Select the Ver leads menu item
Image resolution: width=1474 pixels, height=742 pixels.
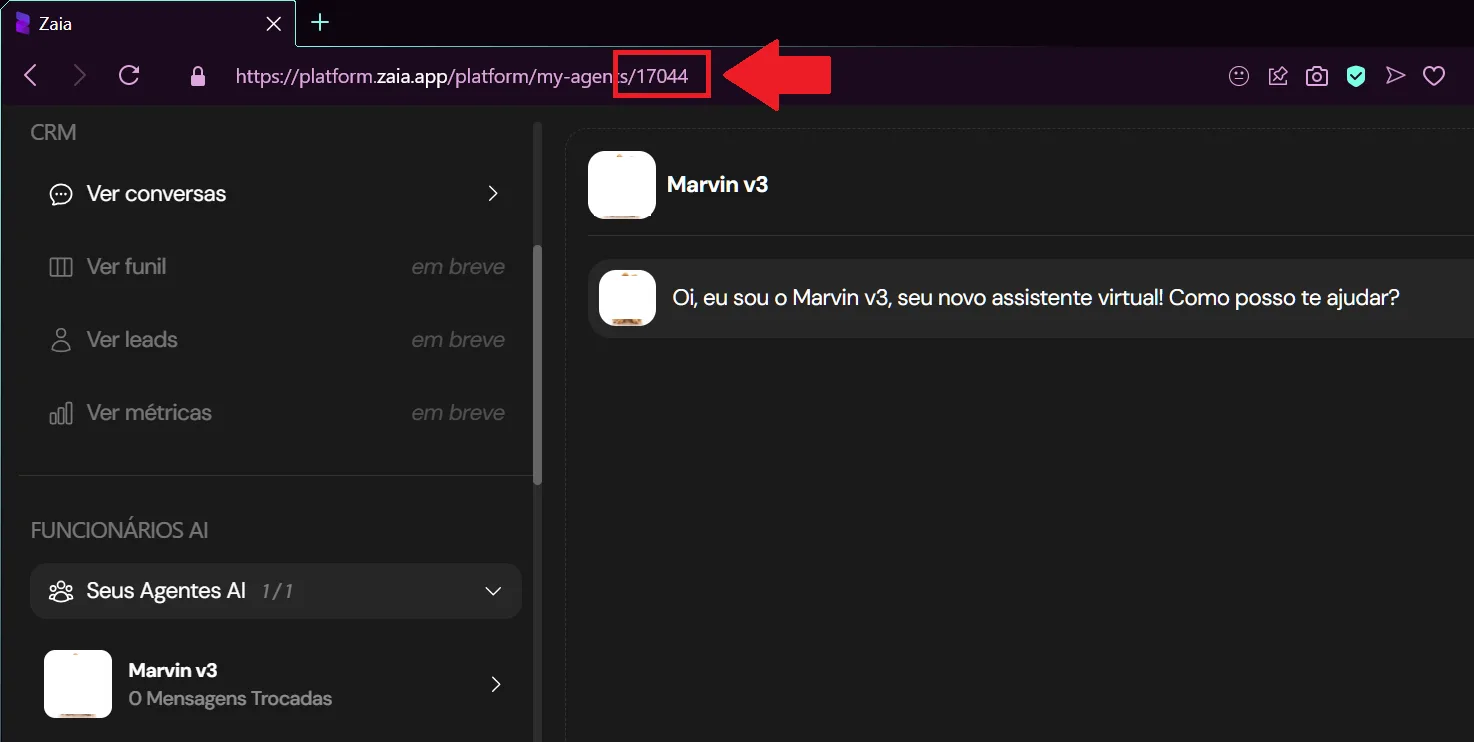276,340
